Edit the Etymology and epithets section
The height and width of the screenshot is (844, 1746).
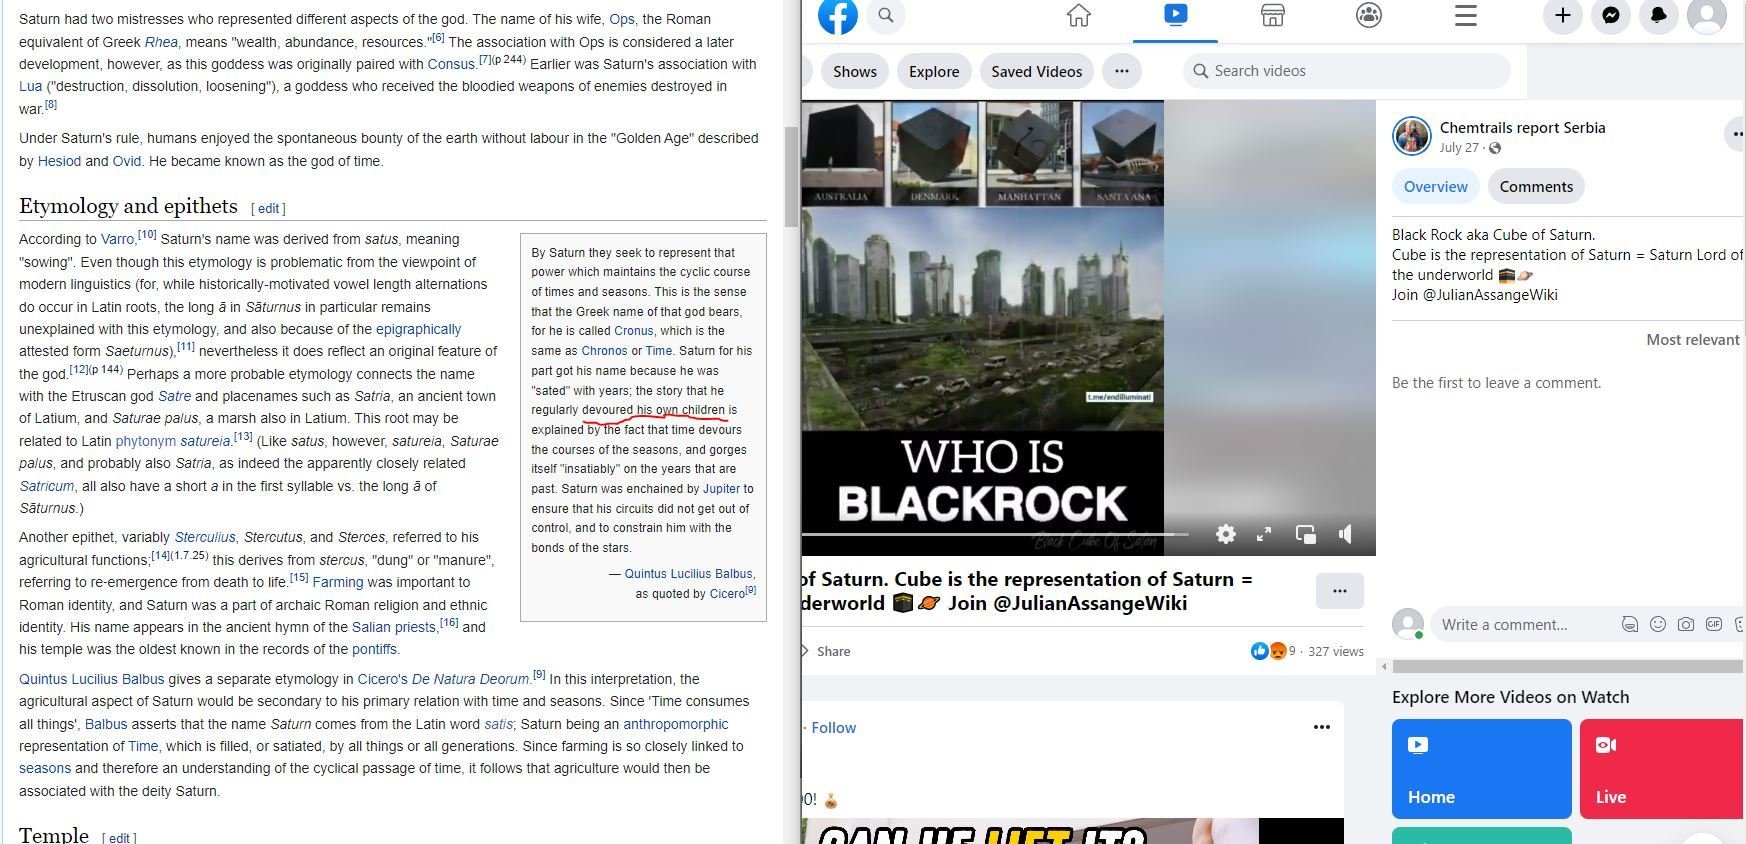(269, 209)
